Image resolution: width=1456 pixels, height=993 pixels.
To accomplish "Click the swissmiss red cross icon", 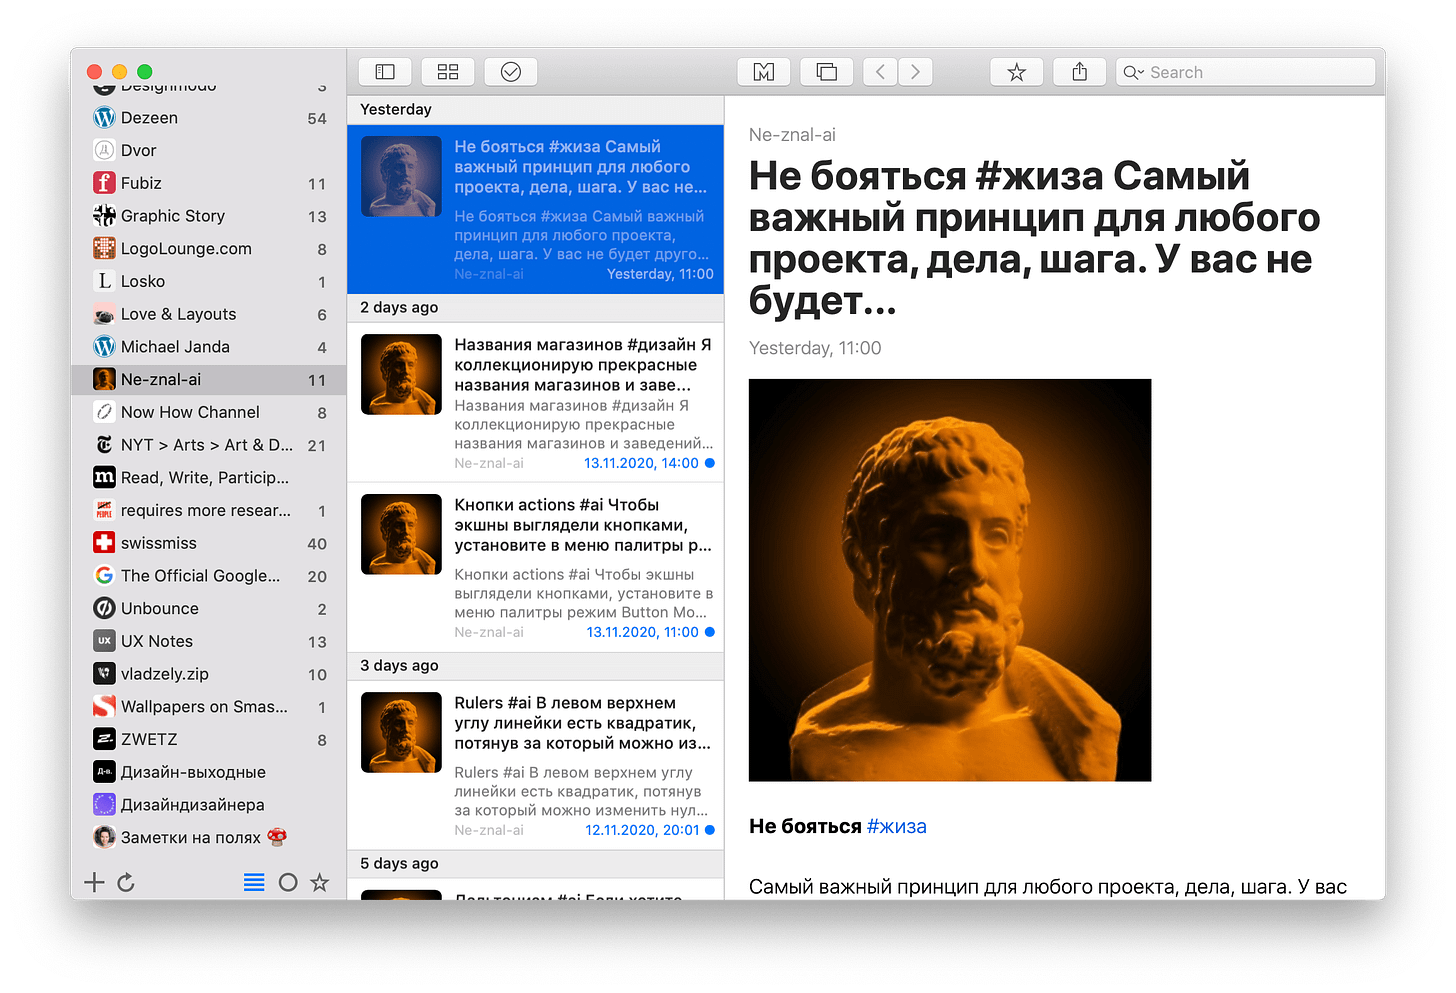I will [x=104, y=543].
